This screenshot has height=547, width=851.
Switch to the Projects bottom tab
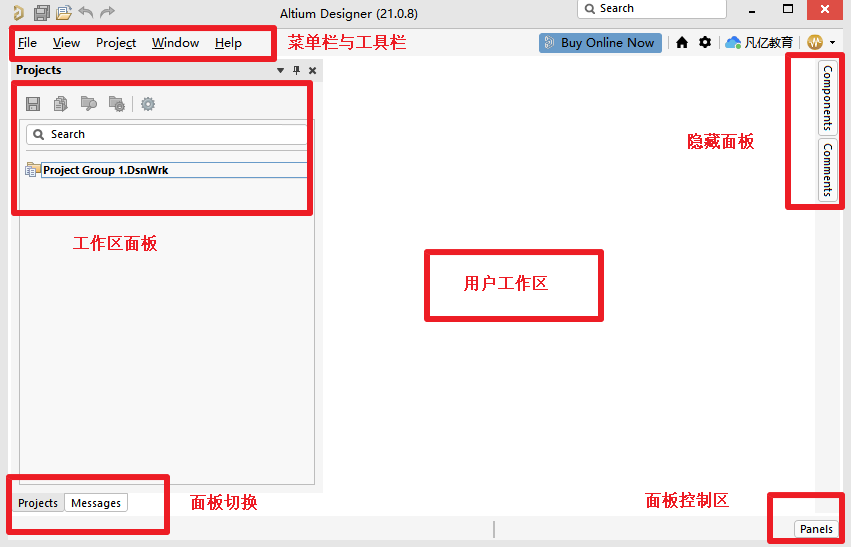coord(38,503)
